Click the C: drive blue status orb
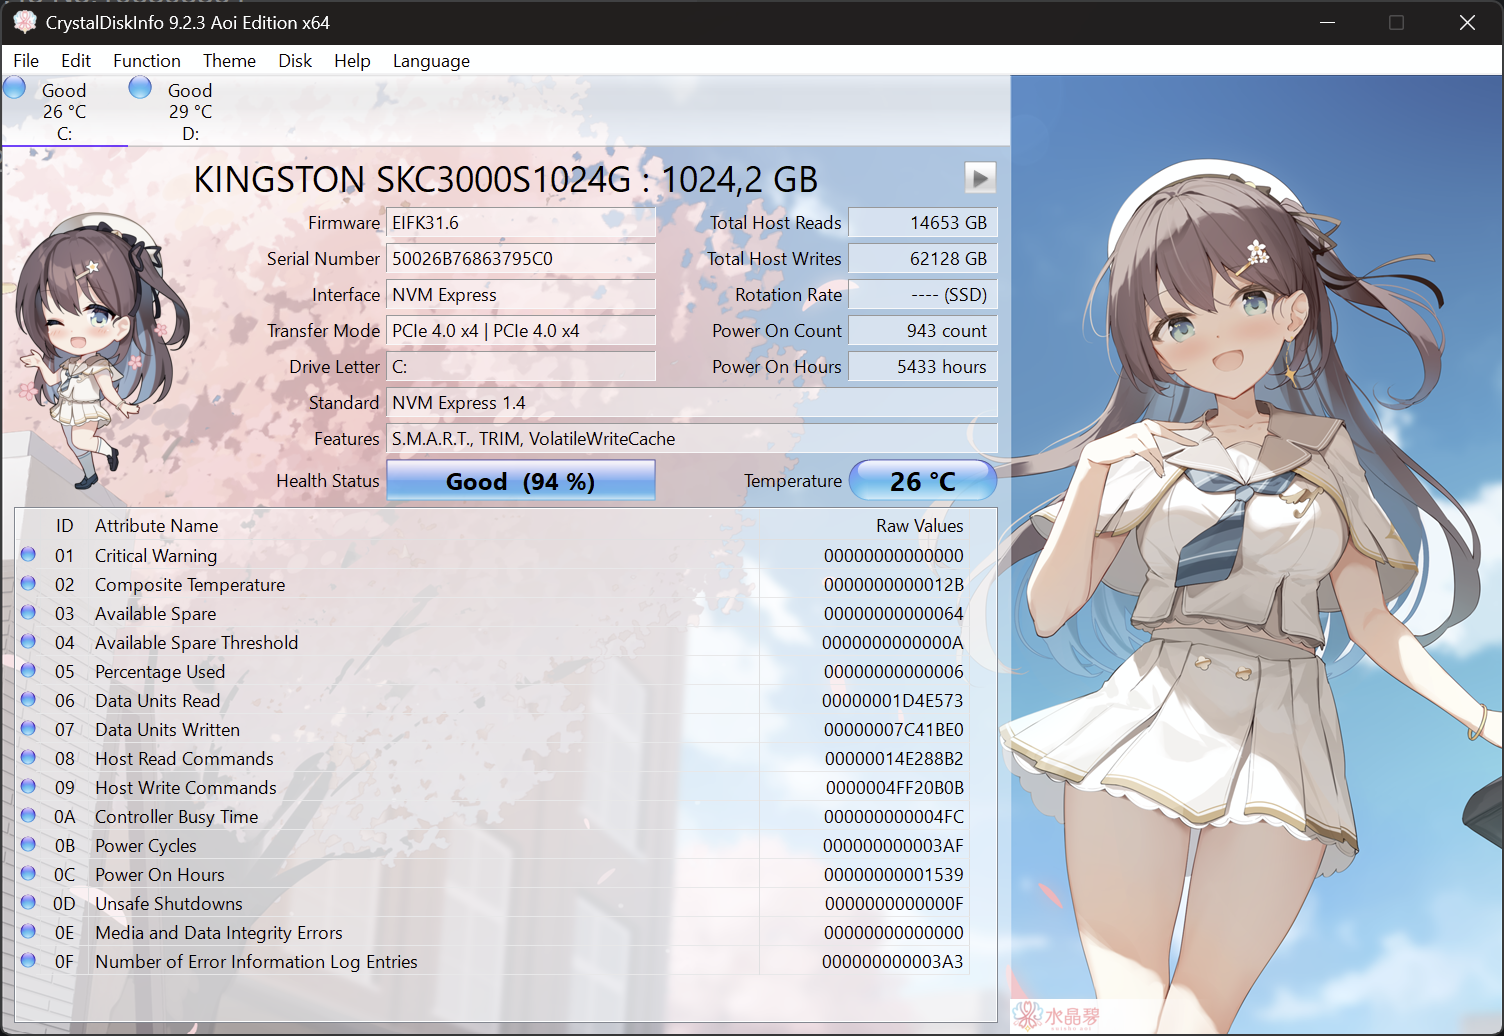The height and width of the screenshot is (1036, 1504). [15, 88]
